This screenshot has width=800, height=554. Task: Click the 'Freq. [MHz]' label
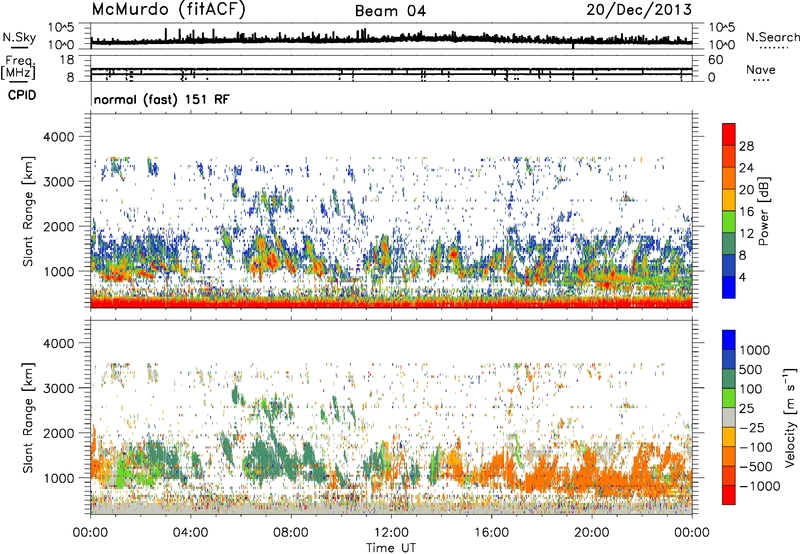pyautogui.click(x=18, y=68)
